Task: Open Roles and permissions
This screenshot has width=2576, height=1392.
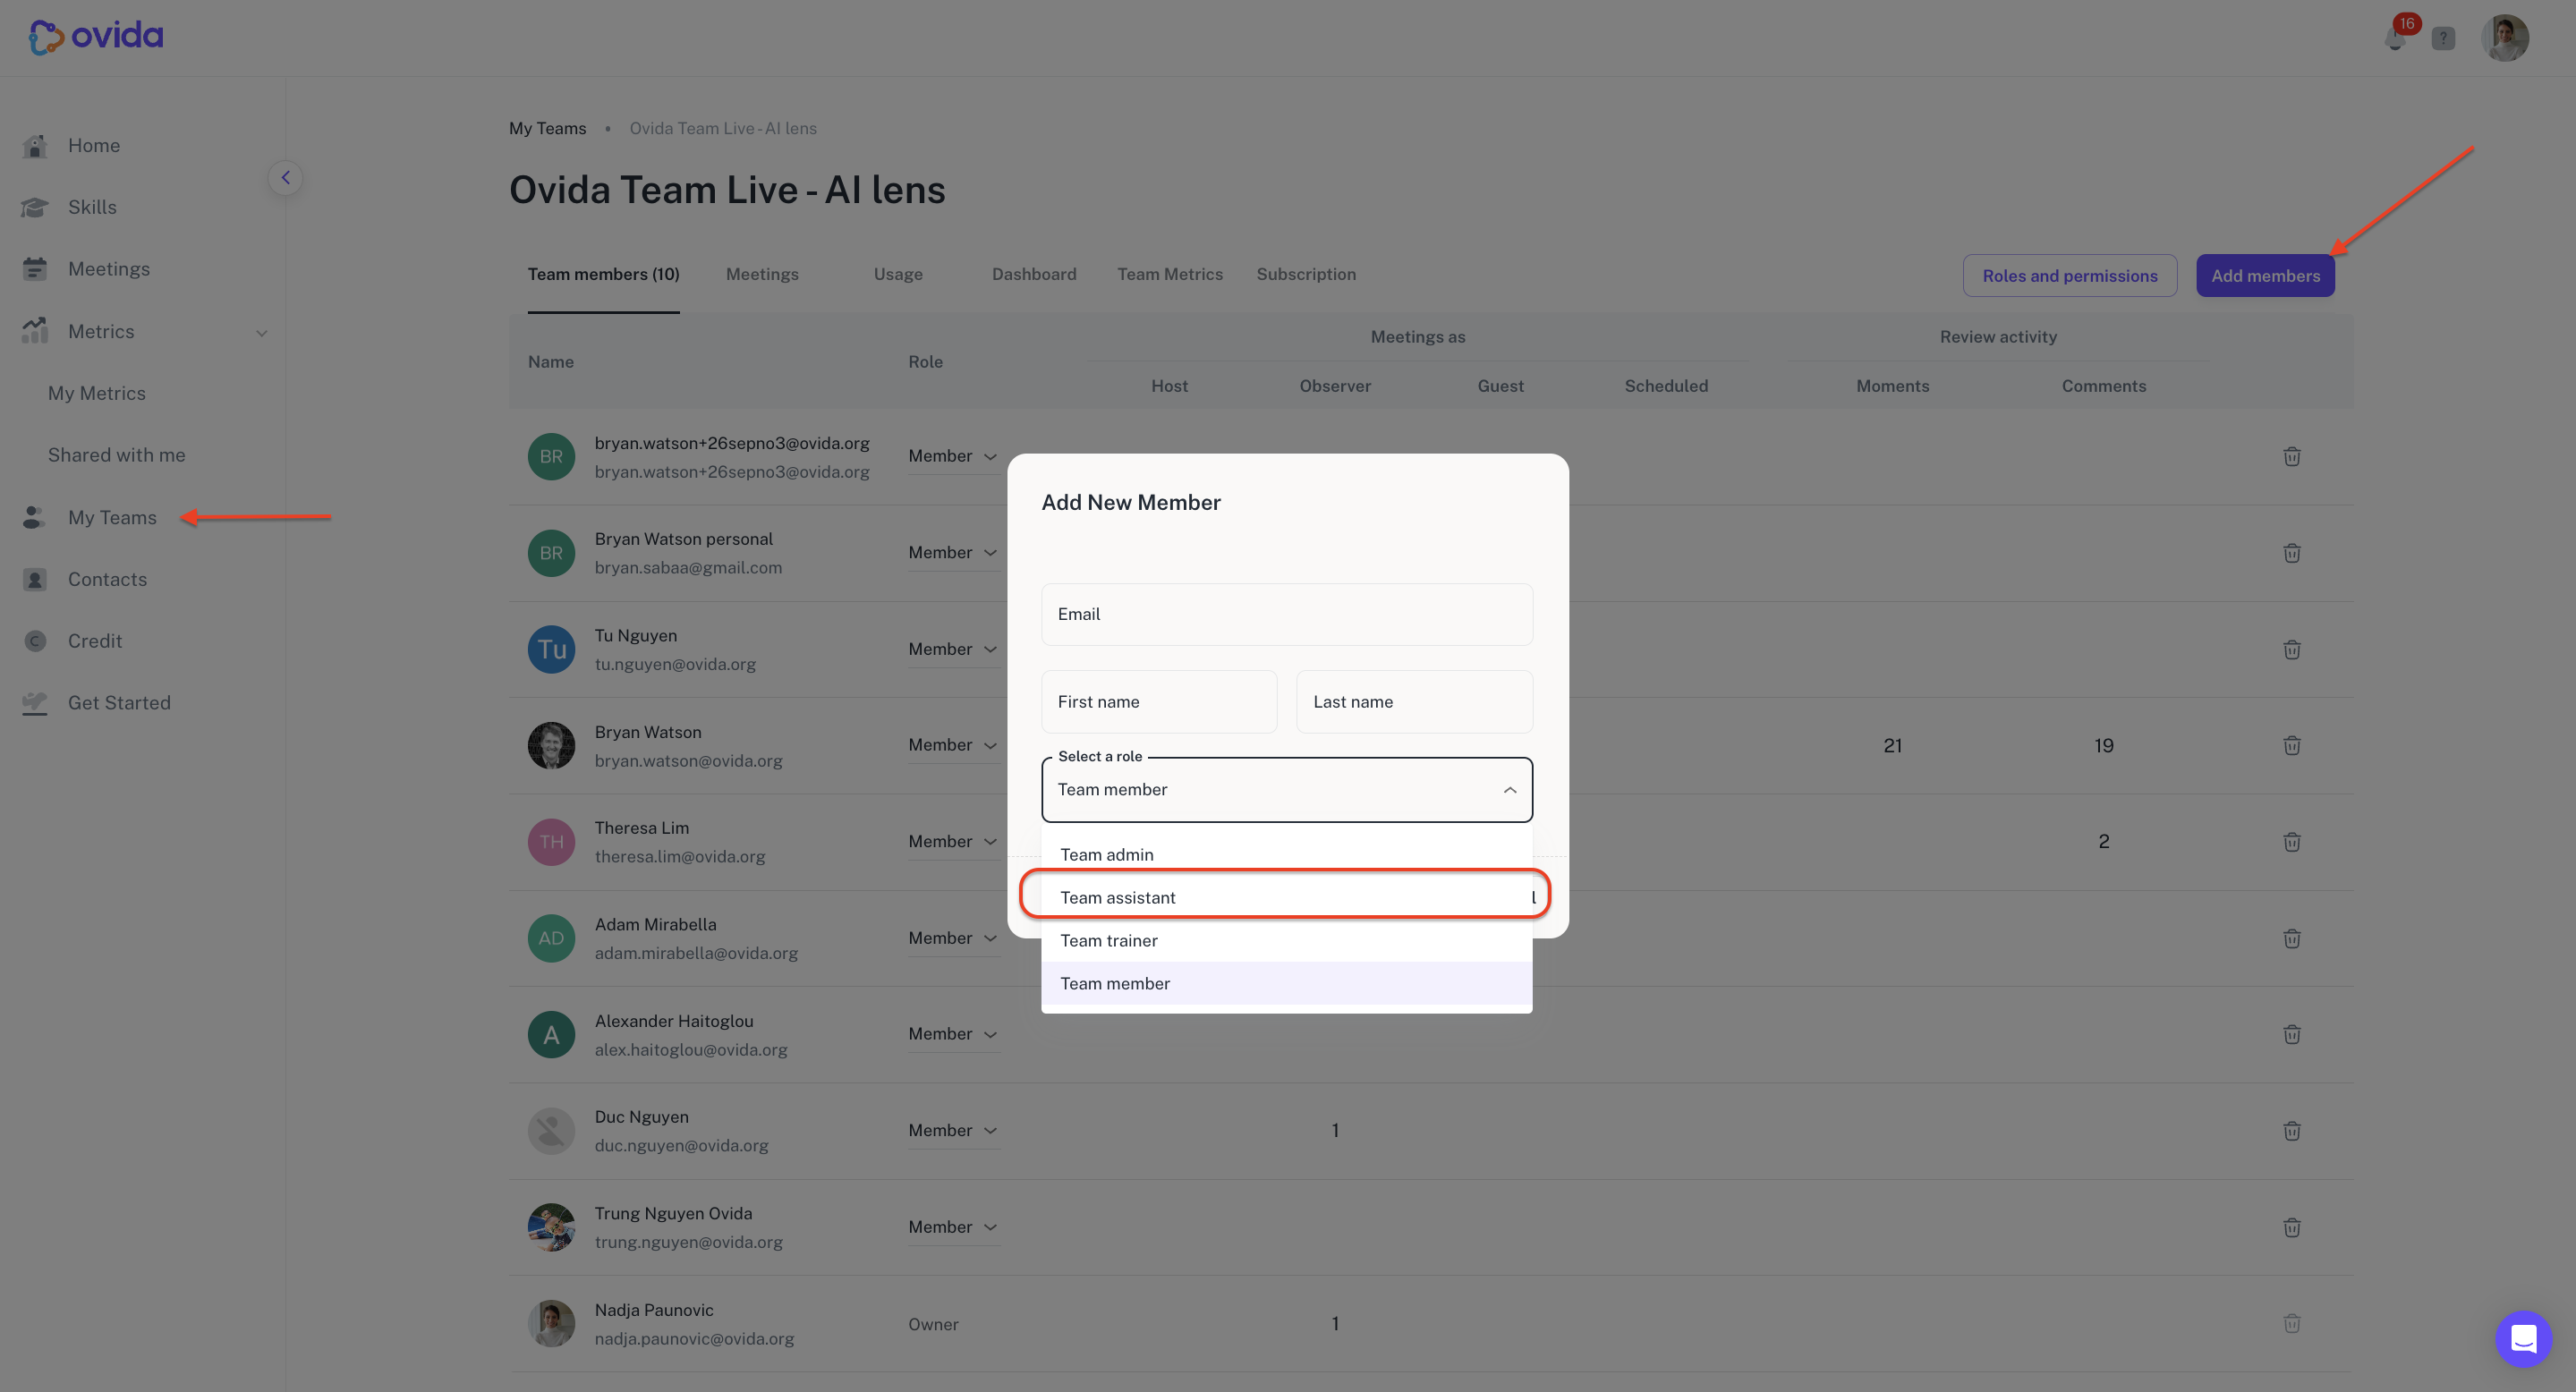Action: (x=2070, y=276)
